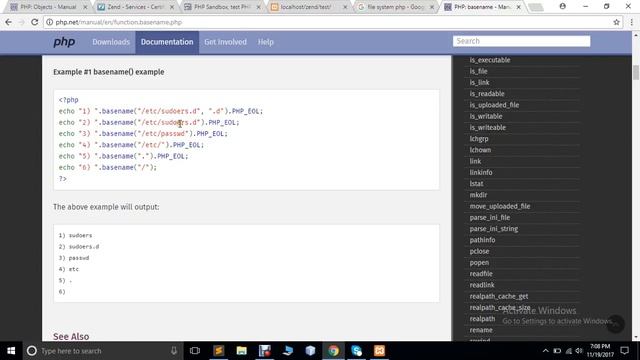Viewport: 640px width, 360px height.
Task: Open the lchown function link
Action: point(480,150)
